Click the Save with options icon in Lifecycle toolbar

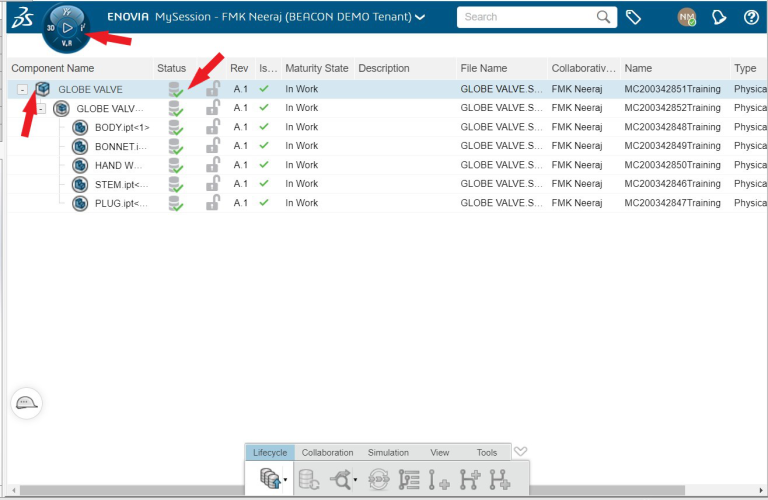270,478
